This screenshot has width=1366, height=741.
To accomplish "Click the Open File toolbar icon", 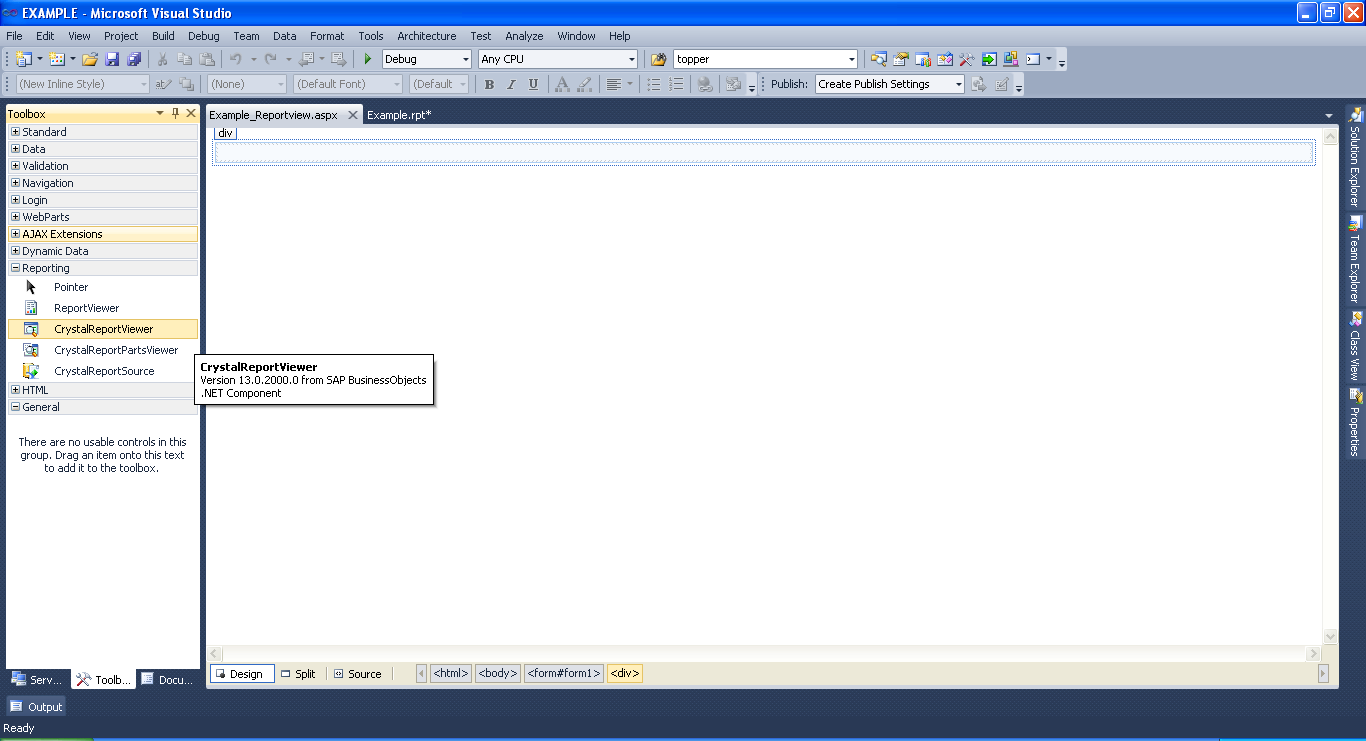I will 88,58.
